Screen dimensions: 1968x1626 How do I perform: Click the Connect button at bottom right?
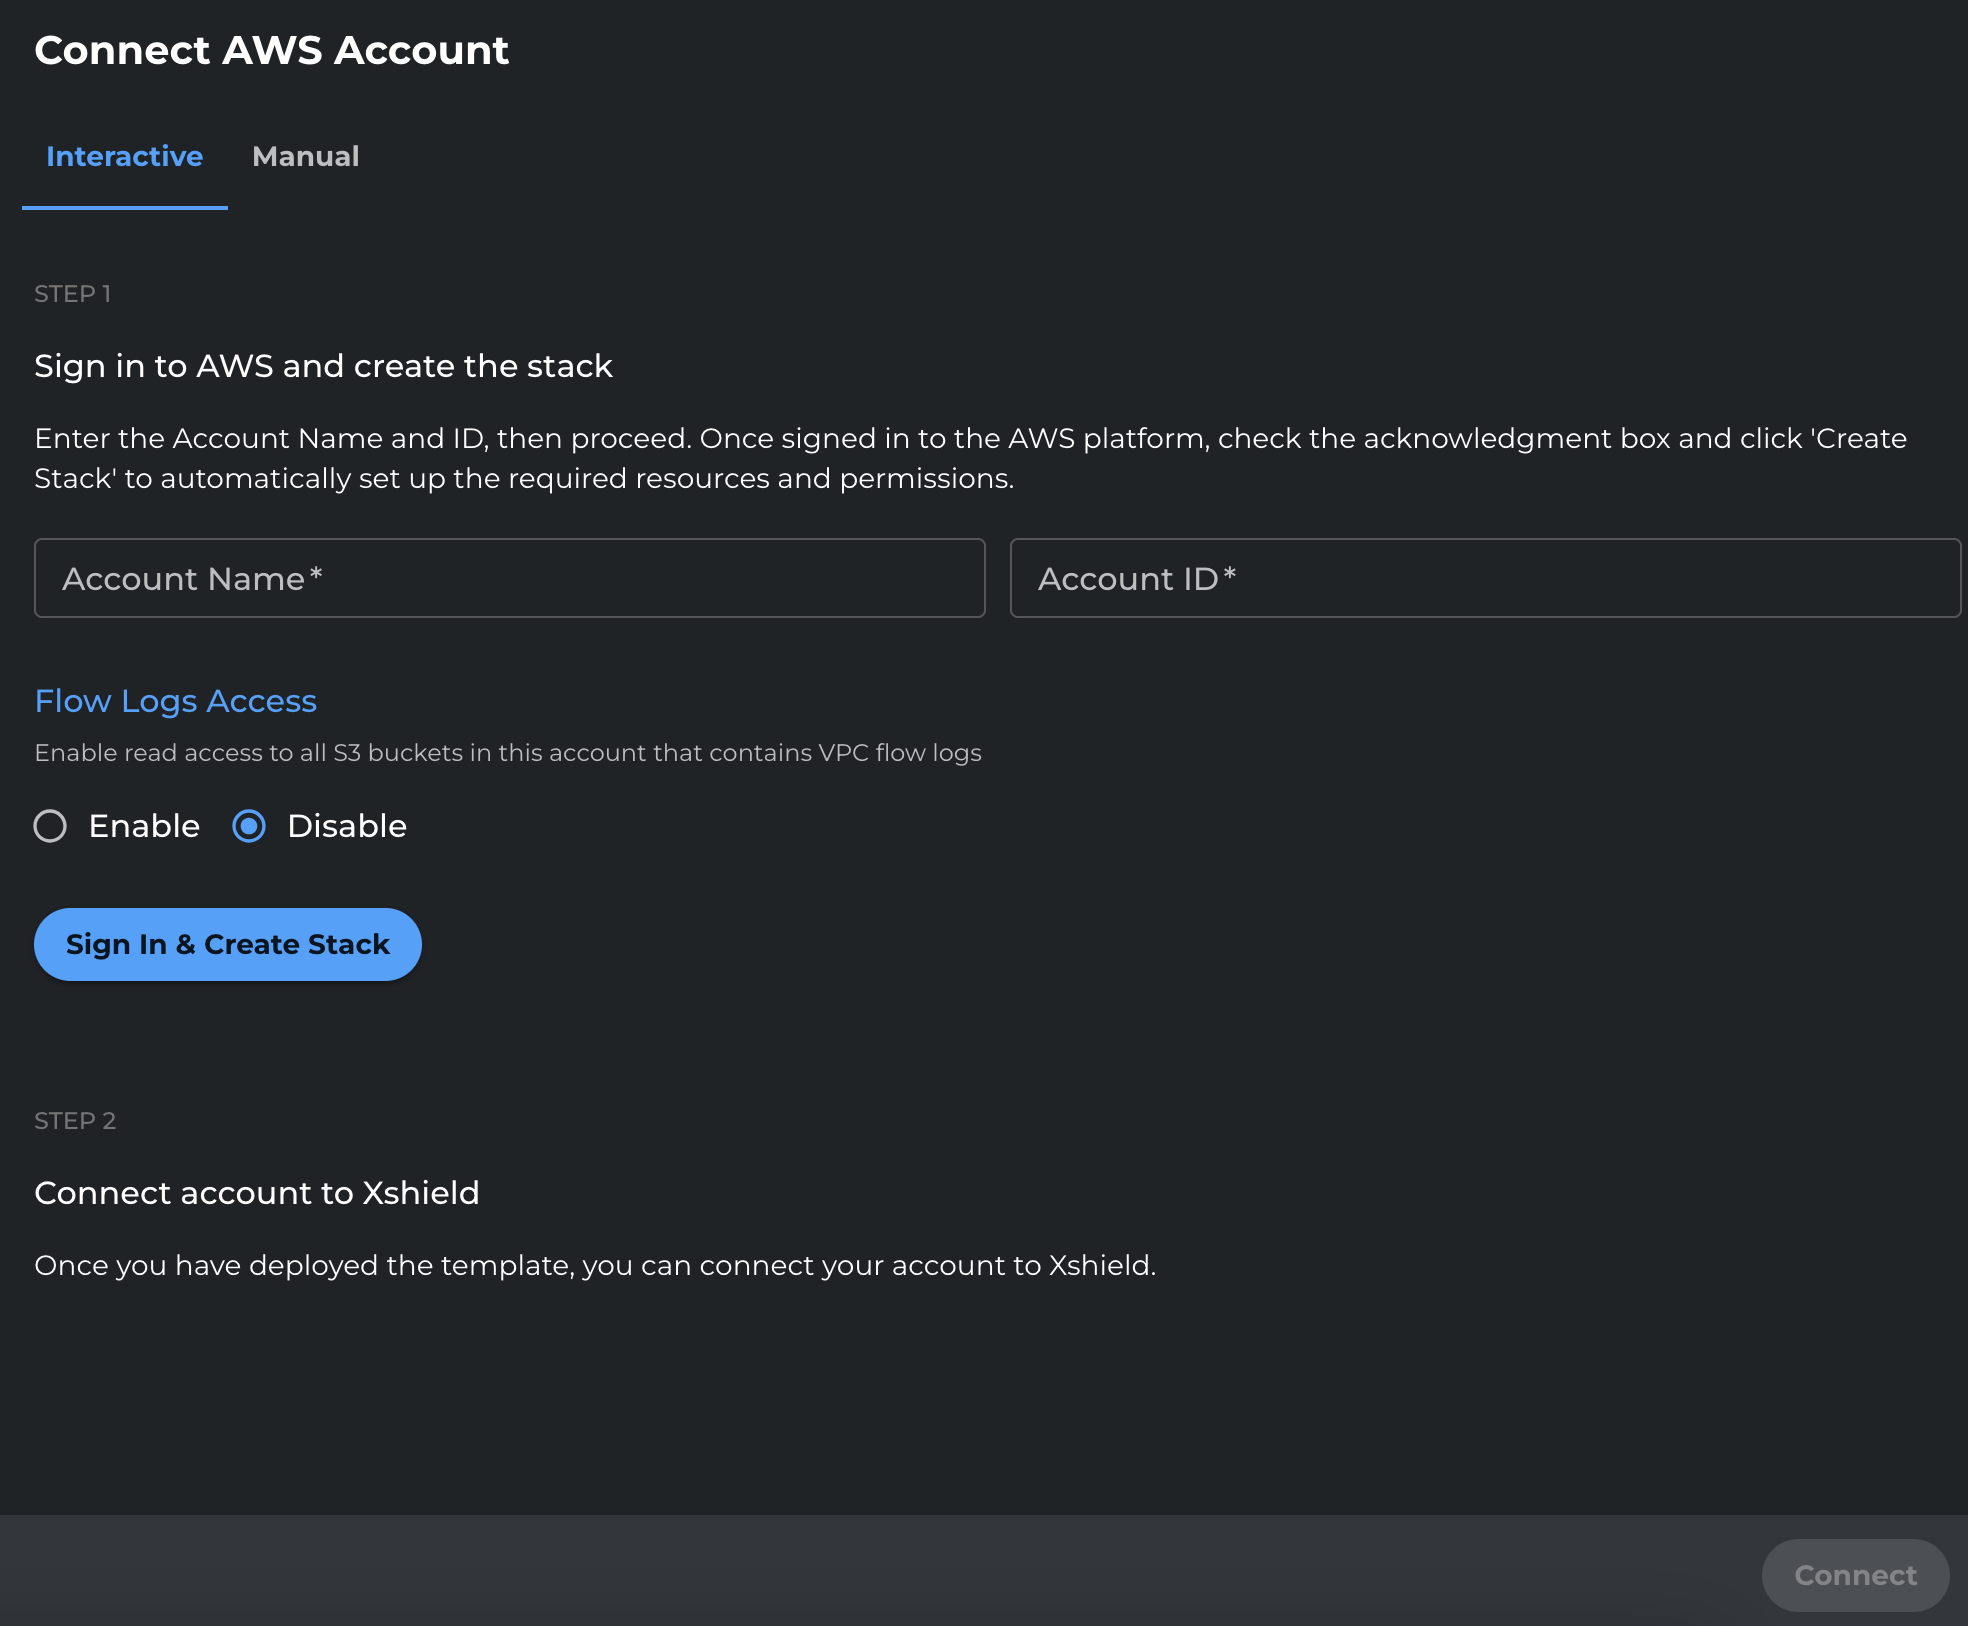(1854, 1574)
